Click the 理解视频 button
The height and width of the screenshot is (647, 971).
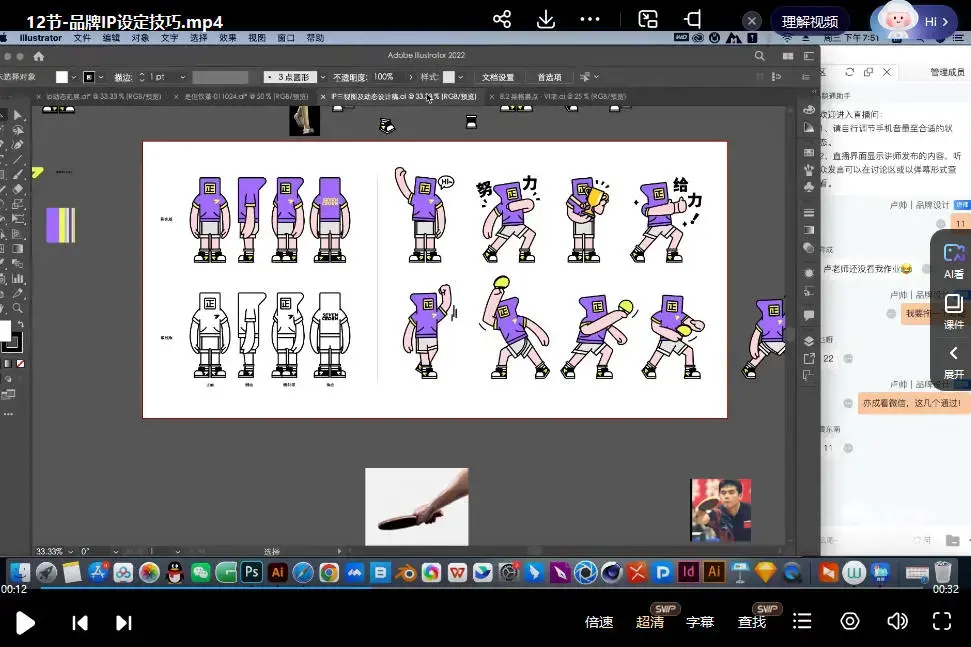click(x=810, y=22)
